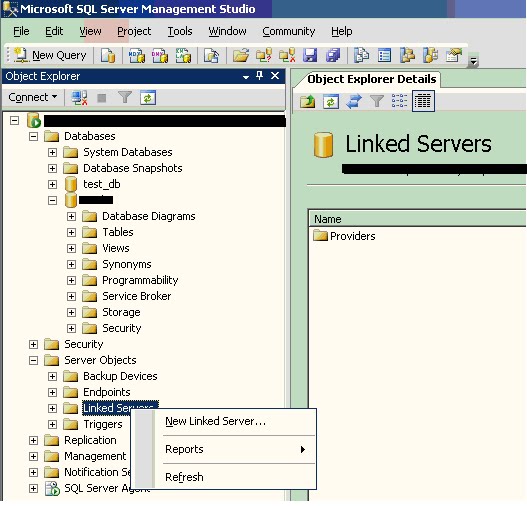
Task: Select the Endpoints tree item
Action: pyautogui.click(x=107, y=392)
